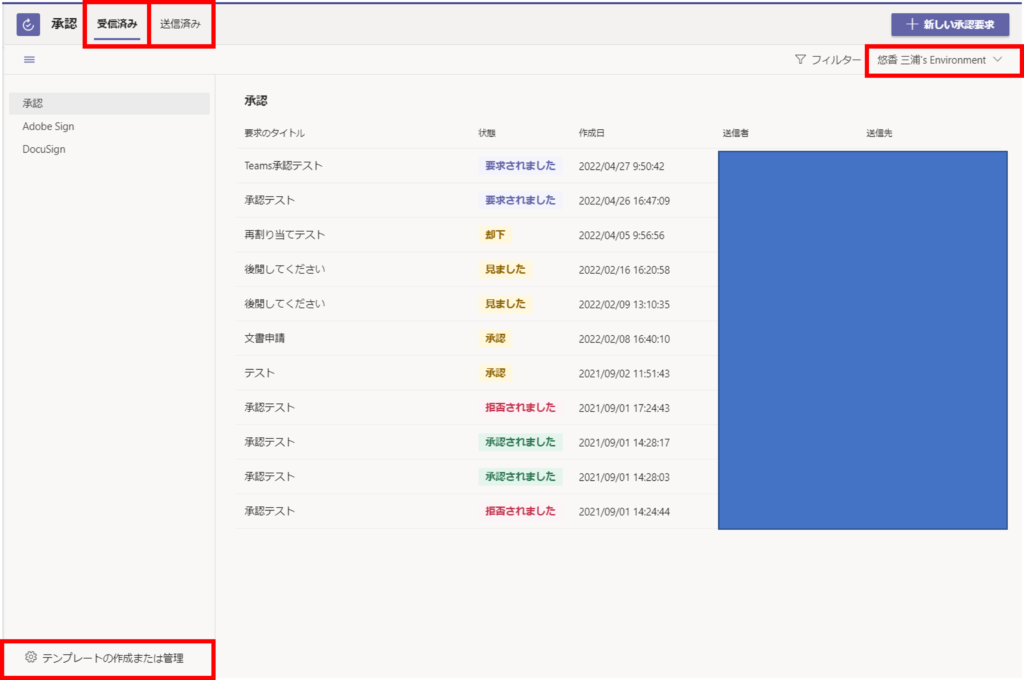
Task: Switch to the 受信済み tab
Action: click(x=117, y=24)
